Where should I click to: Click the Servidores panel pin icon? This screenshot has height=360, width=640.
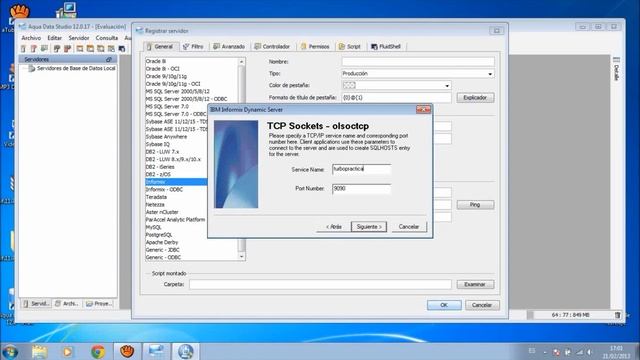(109, 60)
